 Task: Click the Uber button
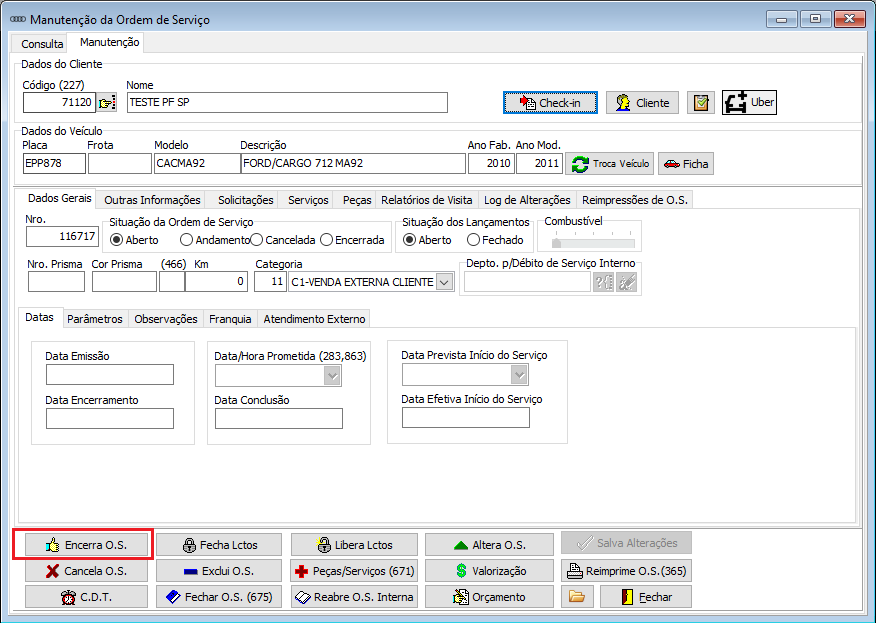[x=749, y=102]
